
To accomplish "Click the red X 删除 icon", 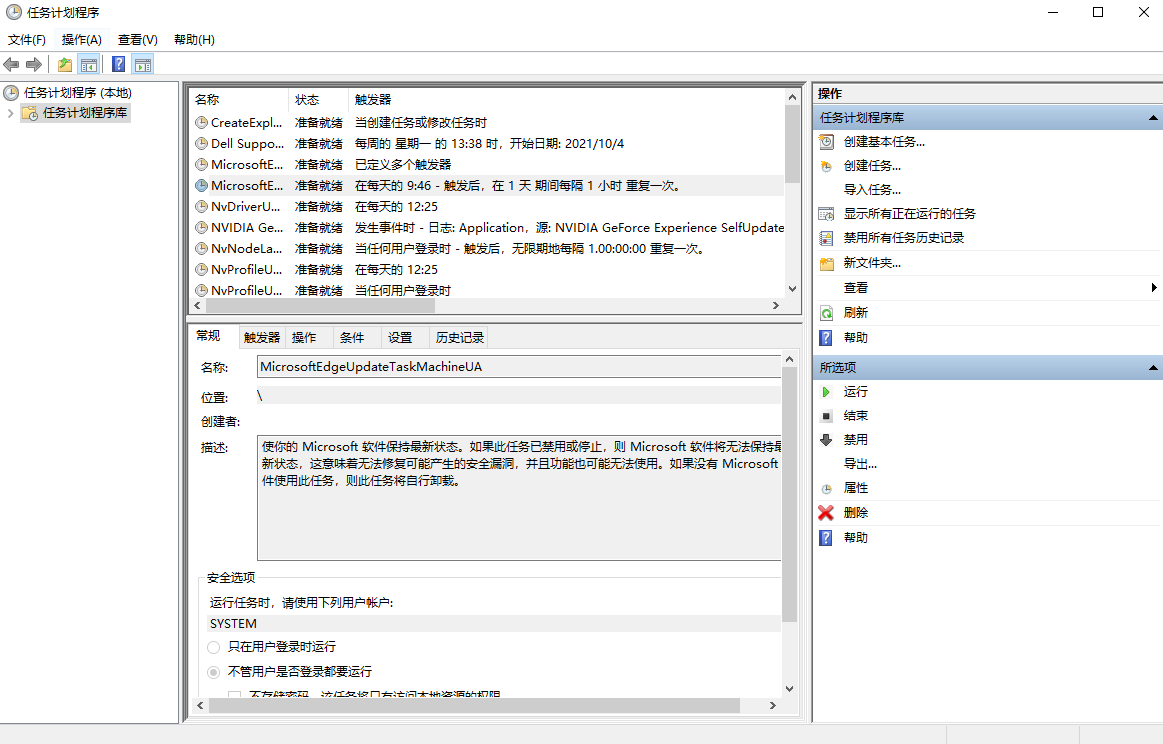I will 826,513.
